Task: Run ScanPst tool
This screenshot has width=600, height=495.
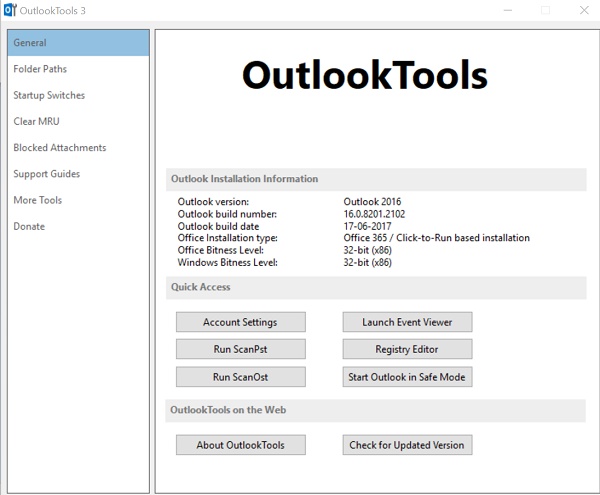Action: pyautogui.click(x=241, y=349)
